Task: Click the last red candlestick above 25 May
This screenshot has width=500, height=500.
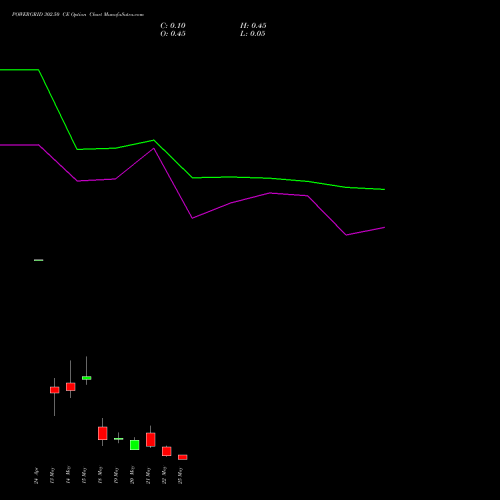Action: click(x=183, y=457)
